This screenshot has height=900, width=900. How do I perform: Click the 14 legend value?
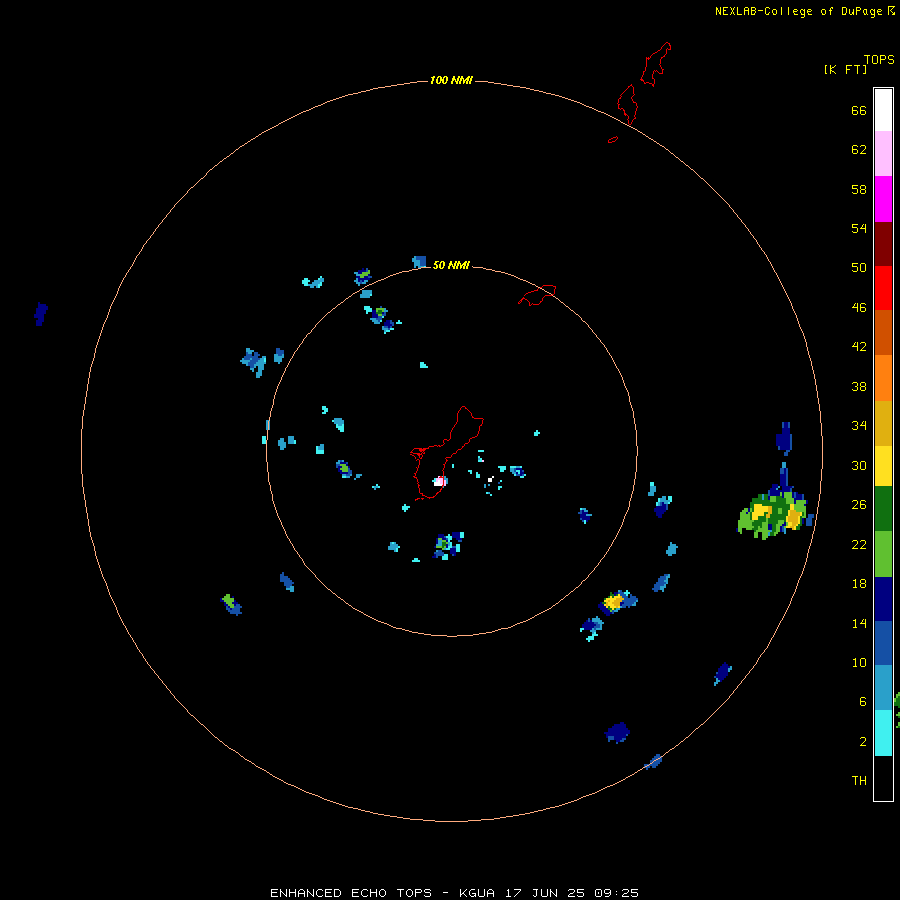click(859, 623)
